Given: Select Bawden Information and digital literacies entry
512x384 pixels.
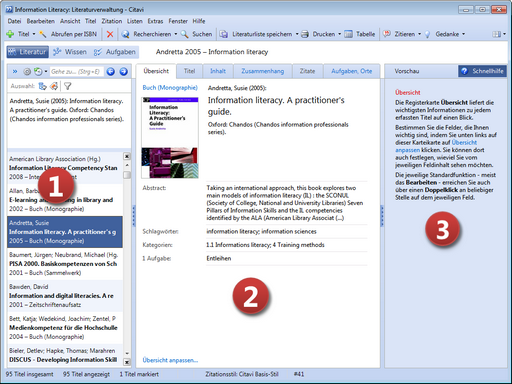Looking at the screenshot, I should click(x=65, y=296).
